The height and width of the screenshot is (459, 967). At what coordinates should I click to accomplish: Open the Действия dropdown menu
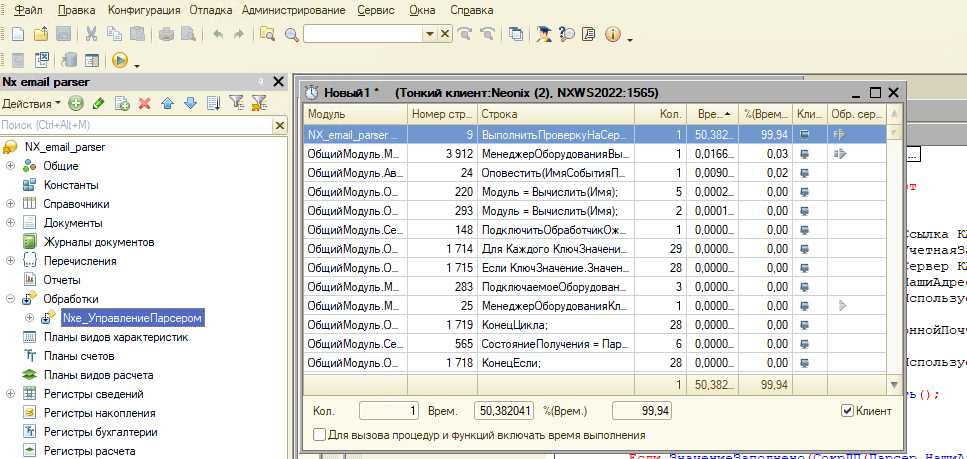[30, 103]
